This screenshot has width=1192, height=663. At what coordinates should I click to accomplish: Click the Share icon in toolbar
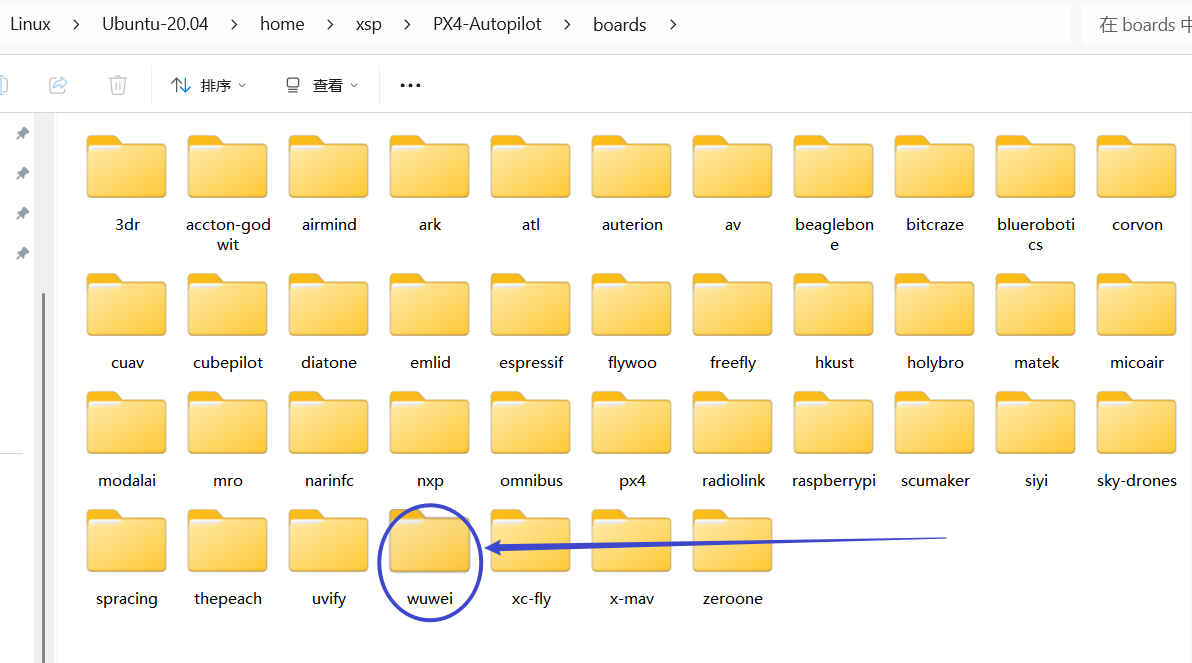pos(58,85)
